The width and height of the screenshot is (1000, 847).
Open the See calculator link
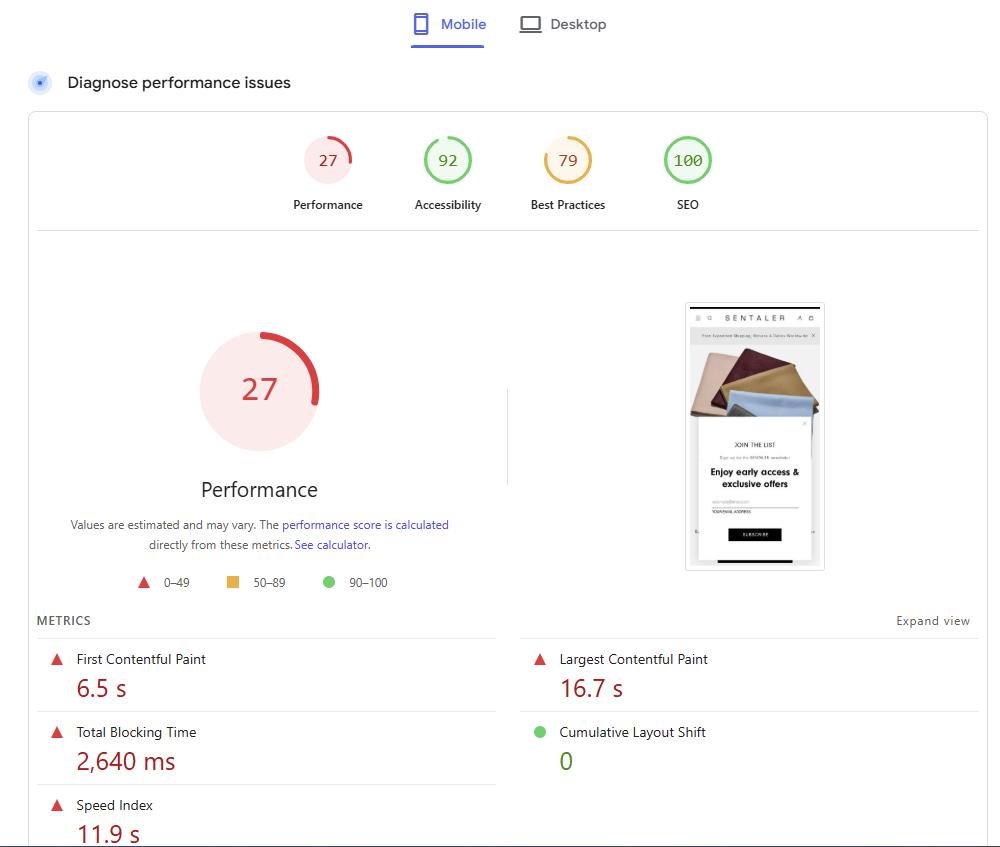point(331,544)
